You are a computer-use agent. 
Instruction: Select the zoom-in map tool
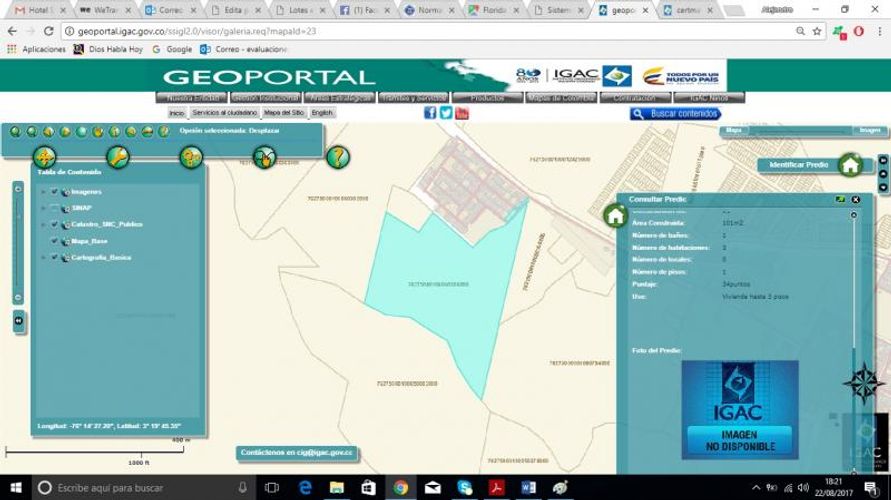coord(15,131)
